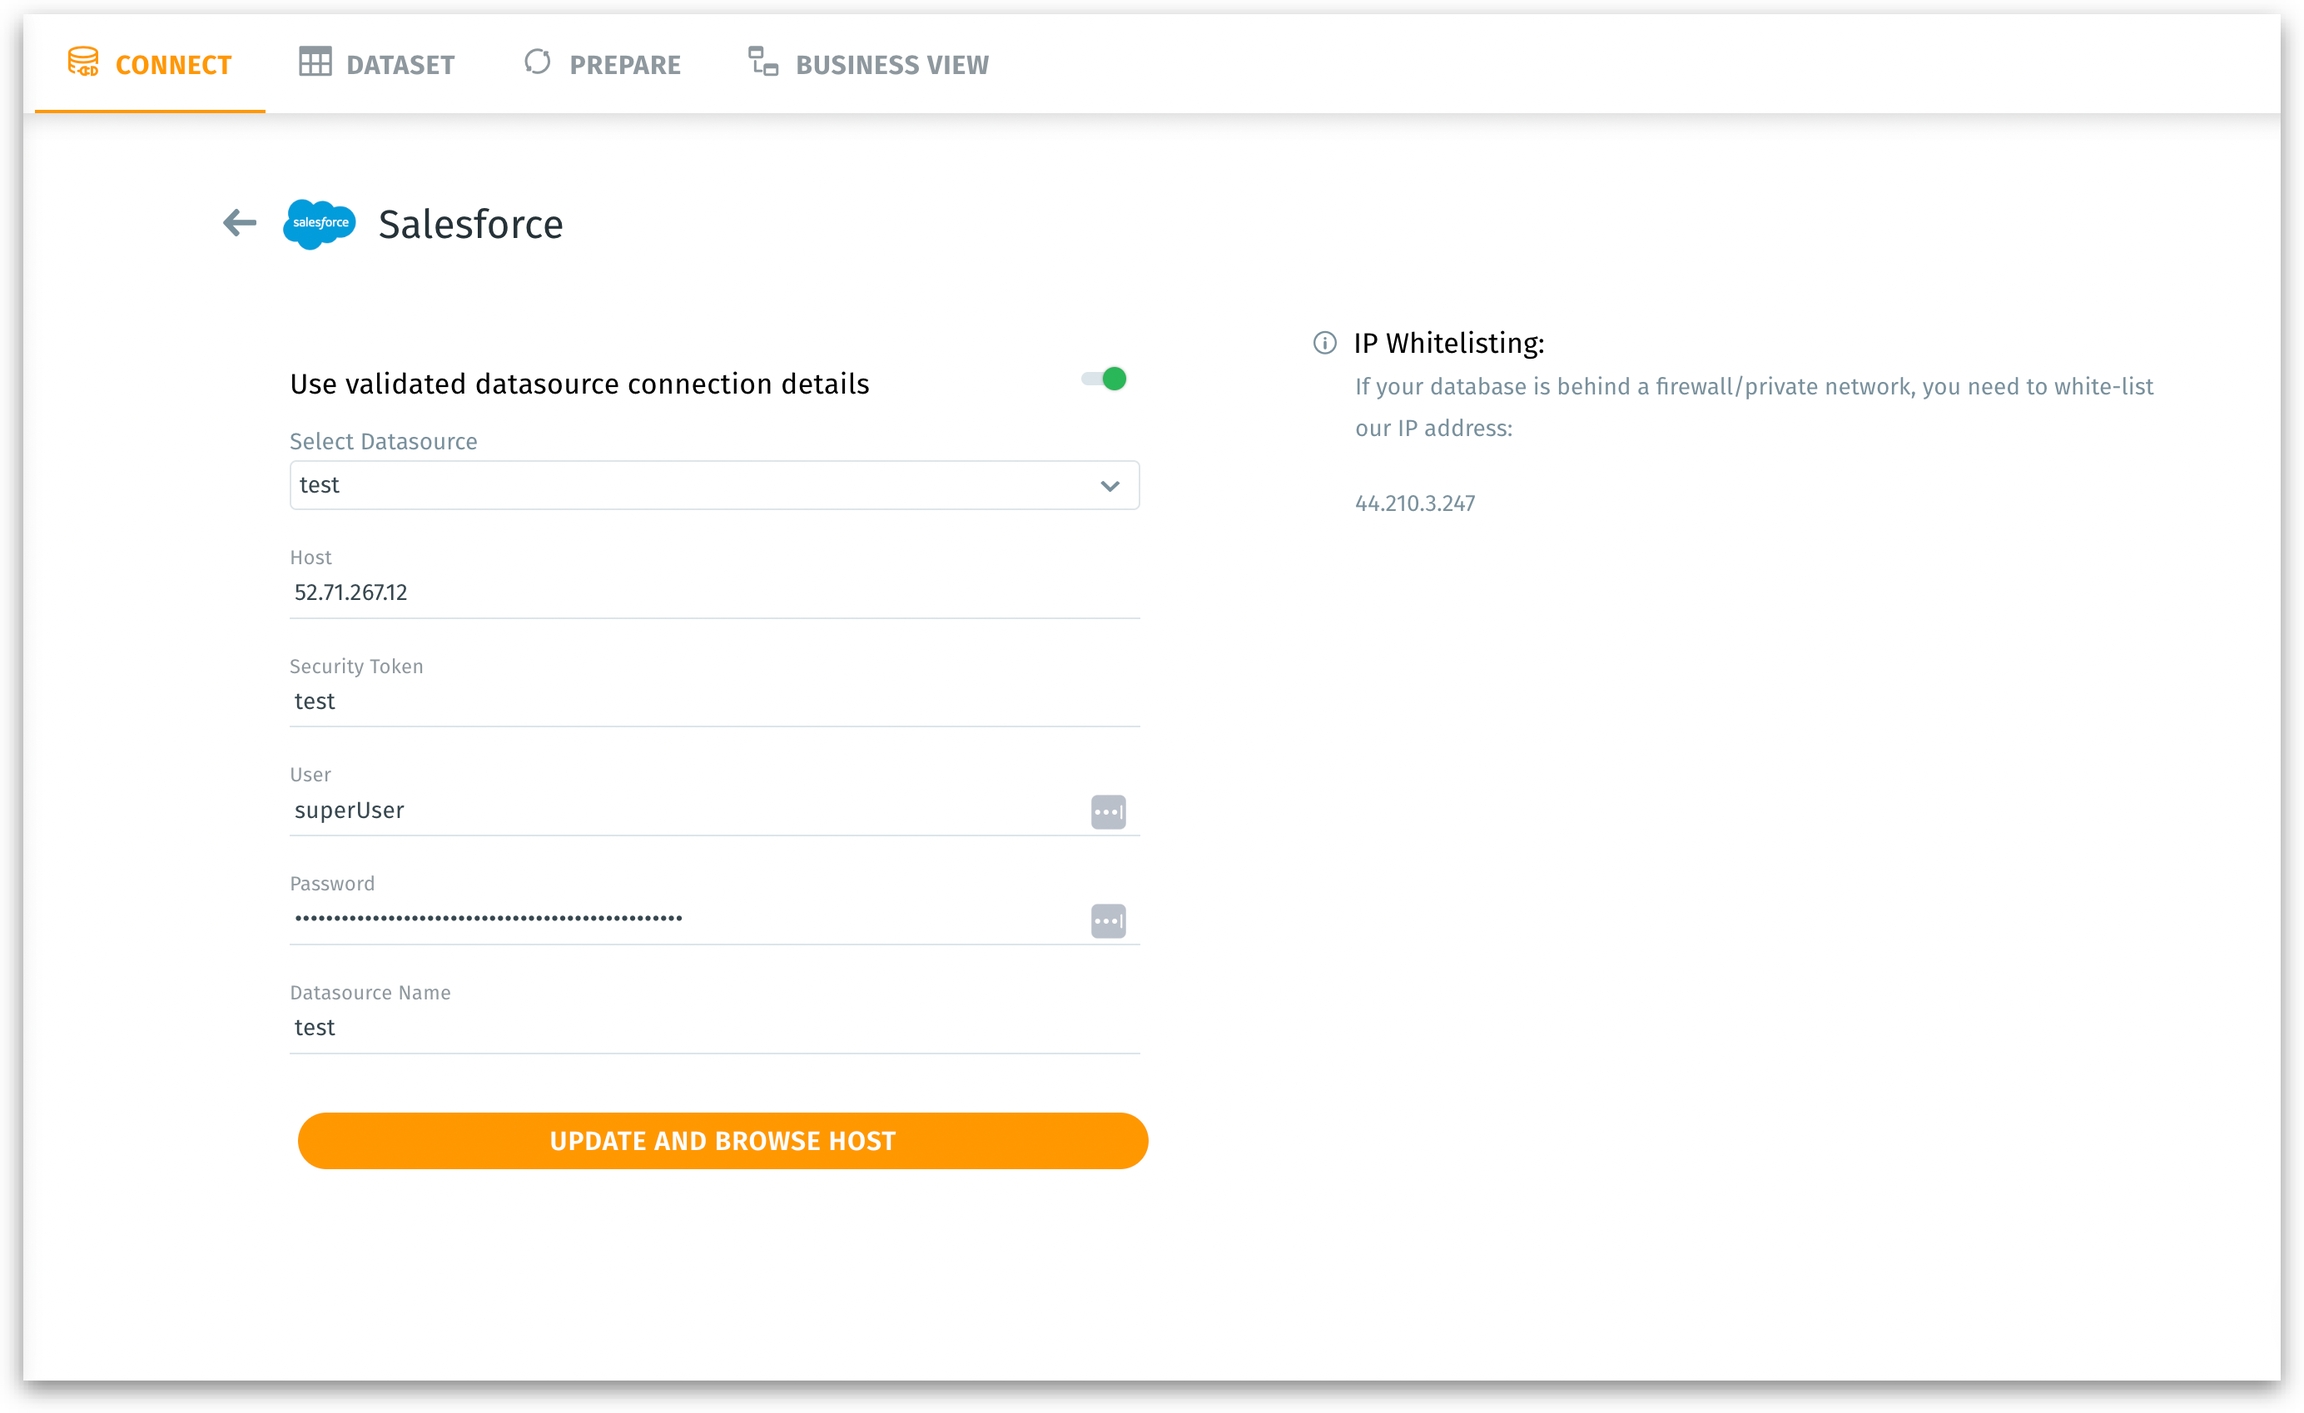Expand the Select Datasource chevron
This screenshot has height=1413, width=2304.
1109,486
